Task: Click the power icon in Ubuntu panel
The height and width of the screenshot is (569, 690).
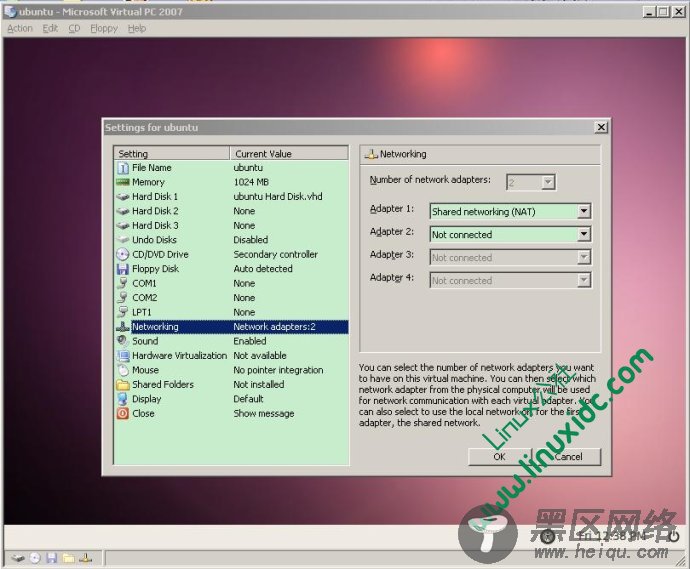Action: click(x=674, y=536)
